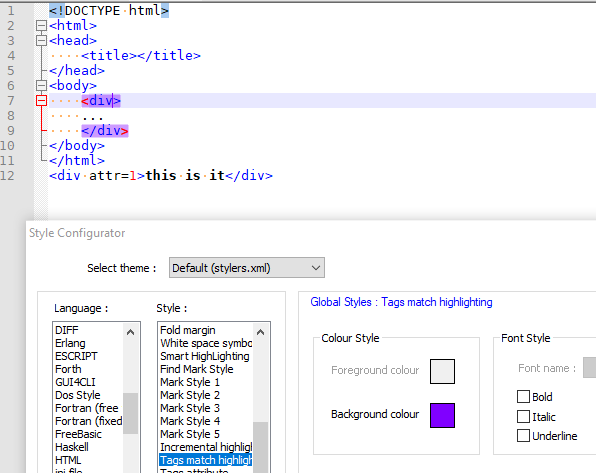This screenshot has height=473, width=596.
Task: Select Fold margin style
Action: (x=206, y=330)
